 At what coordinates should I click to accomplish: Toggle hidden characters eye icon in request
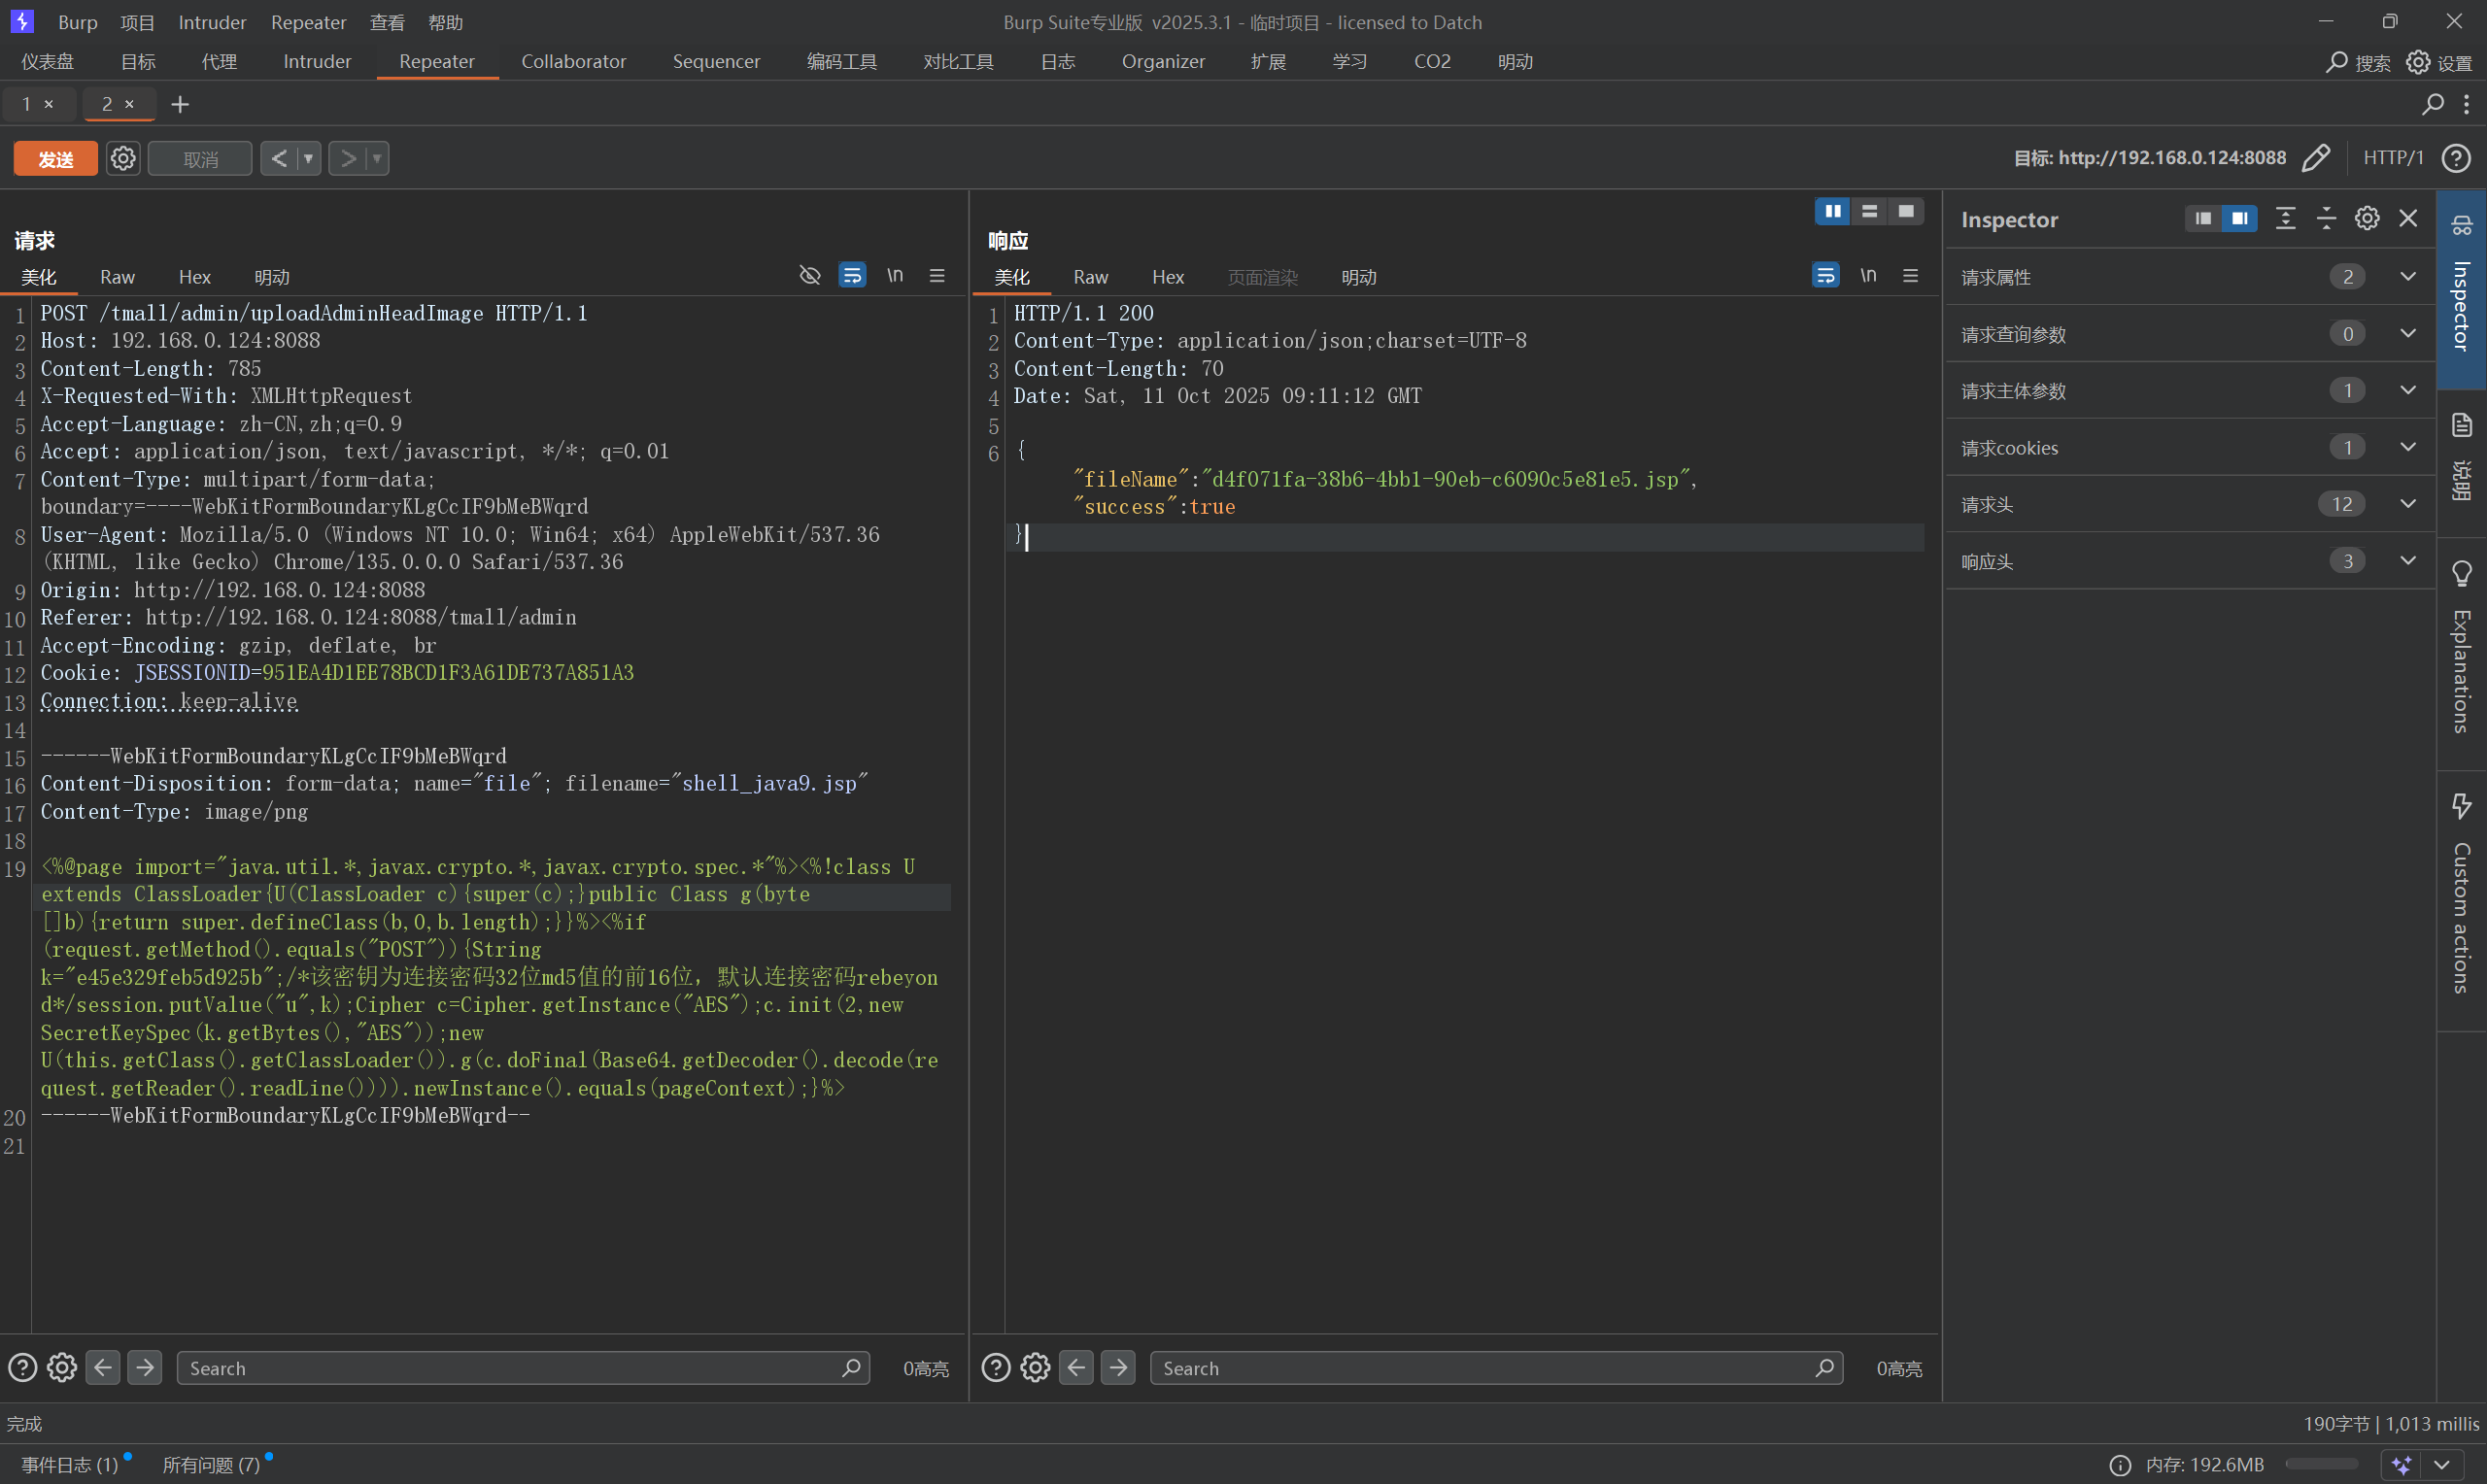click(x=809, y=275)
